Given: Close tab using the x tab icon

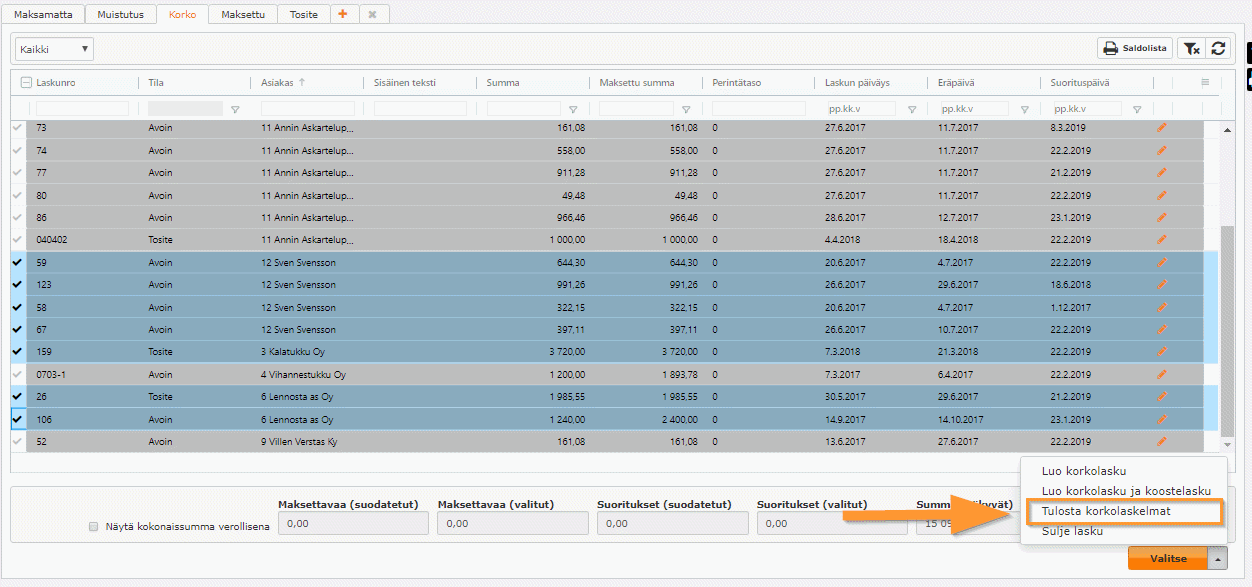Looking at the screenshot, I should [x=373, y=14].
